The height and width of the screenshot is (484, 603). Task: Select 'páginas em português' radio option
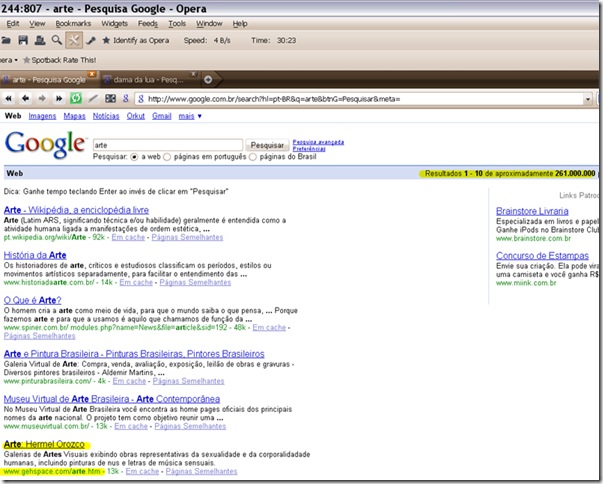pos(167,157)
